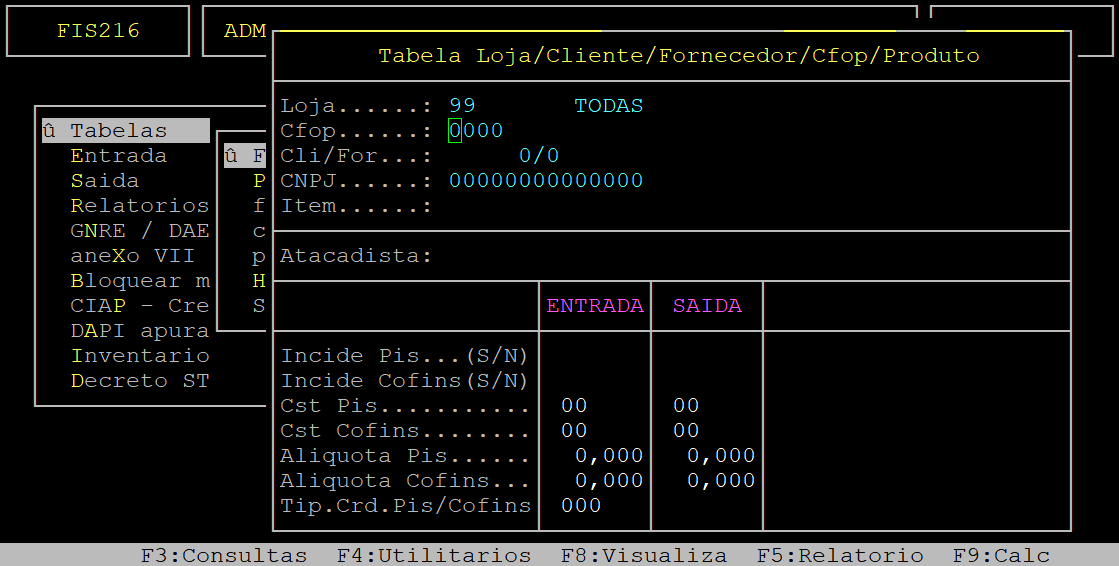Click the Cfop code input field
The image size is (1119, 566).
(x=476, y=131)
